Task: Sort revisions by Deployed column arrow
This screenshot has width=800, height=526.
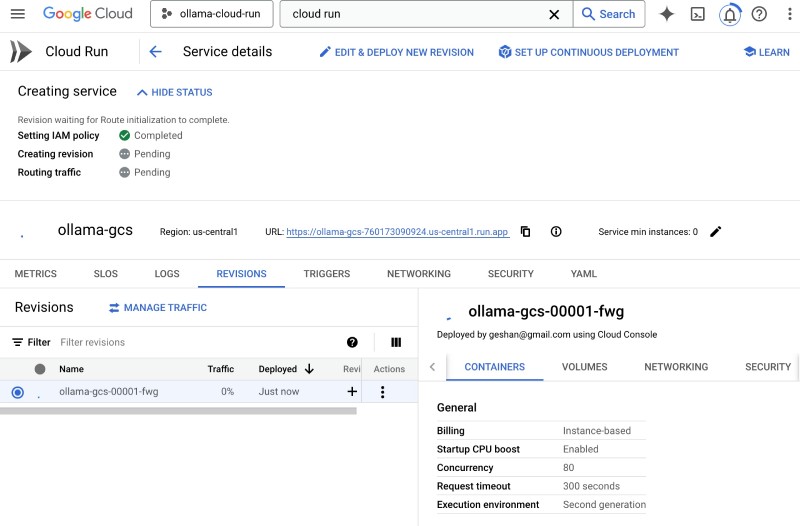Action: [309, 369]
